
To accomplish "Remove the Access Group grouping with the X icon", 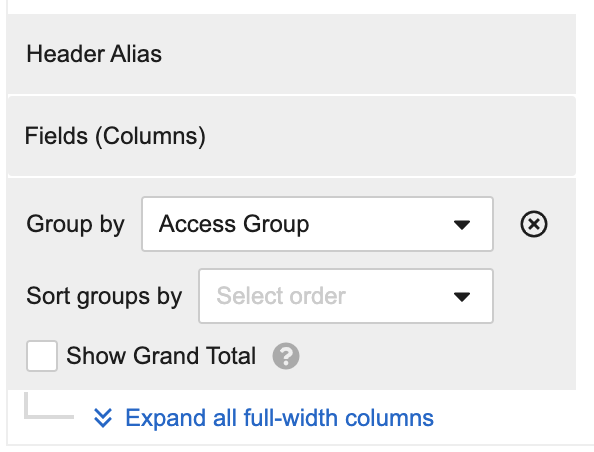I will 533,224.
